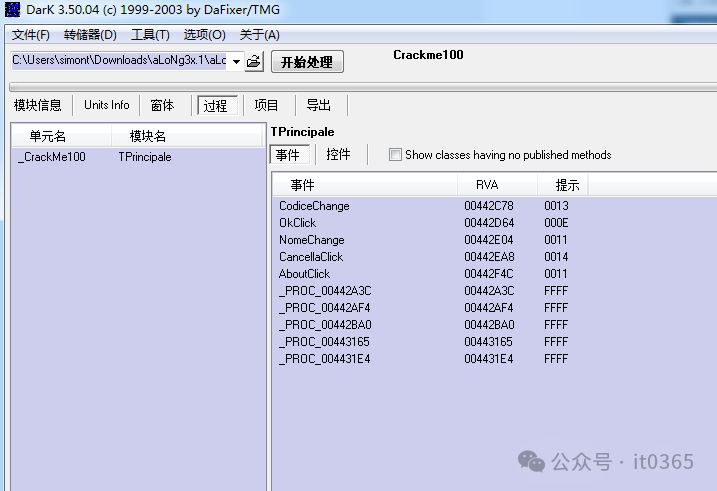
Task: Switch to the 模块信息 tab
Action: pyautogui.click(x=38, y=105)
